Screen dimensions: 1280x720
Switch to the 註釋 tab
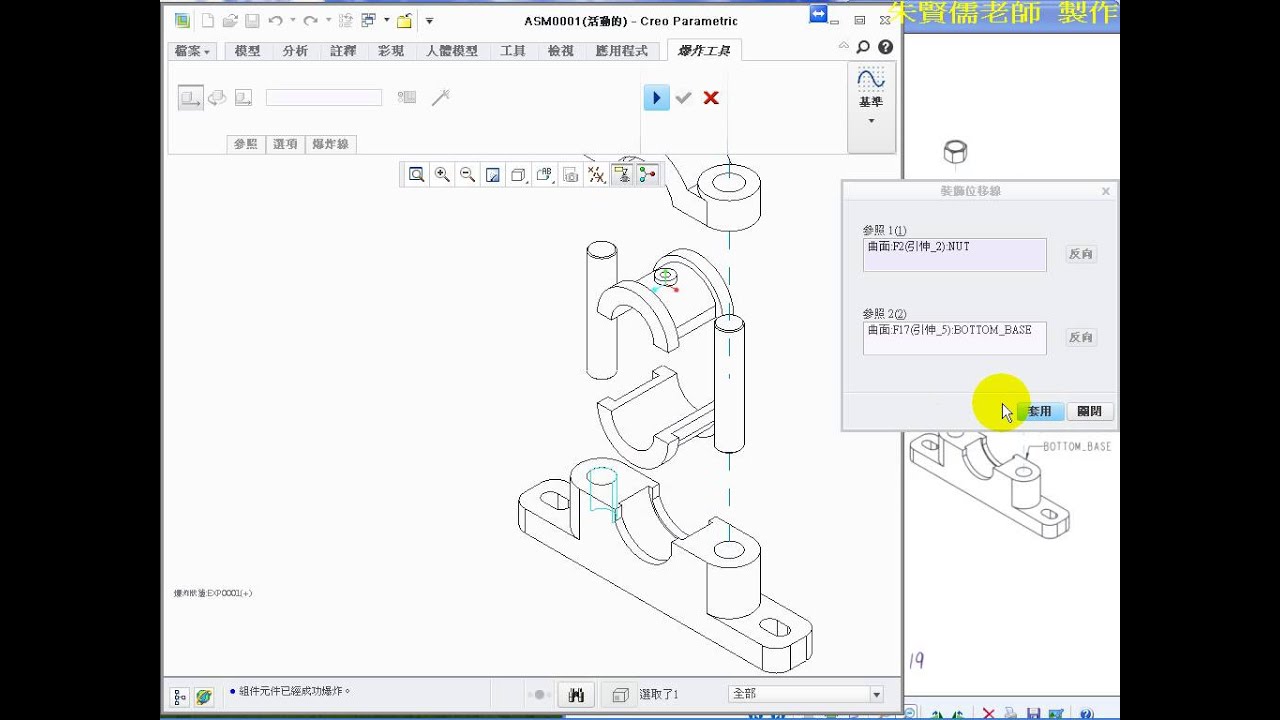point(343,51)
